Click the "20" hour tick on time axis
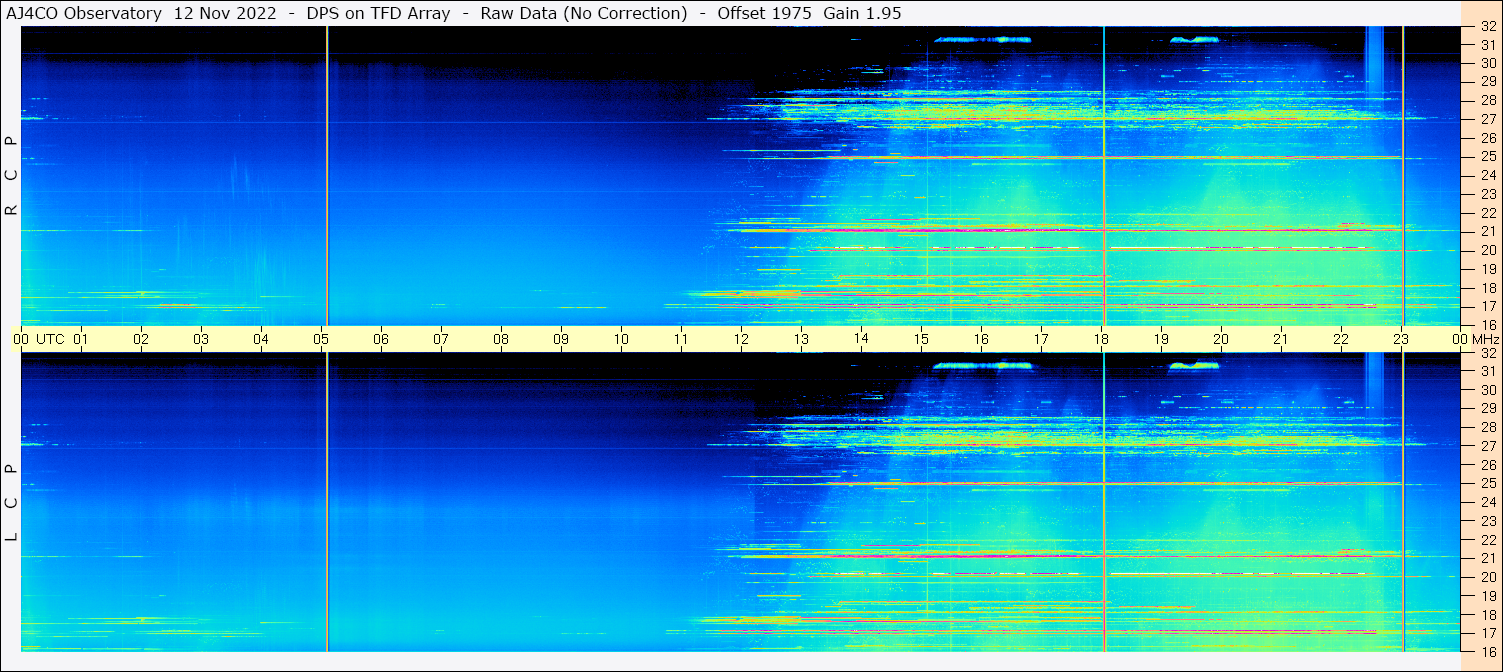The width and height of the screenshot is (1503, 672). tap(1221, 339)
